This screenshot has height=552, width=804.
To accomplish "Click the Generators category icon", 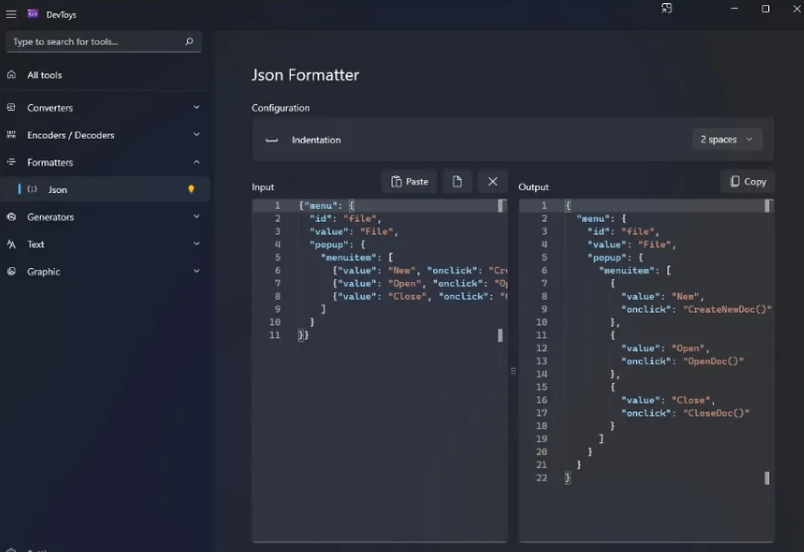I will [x=11, y=217].
